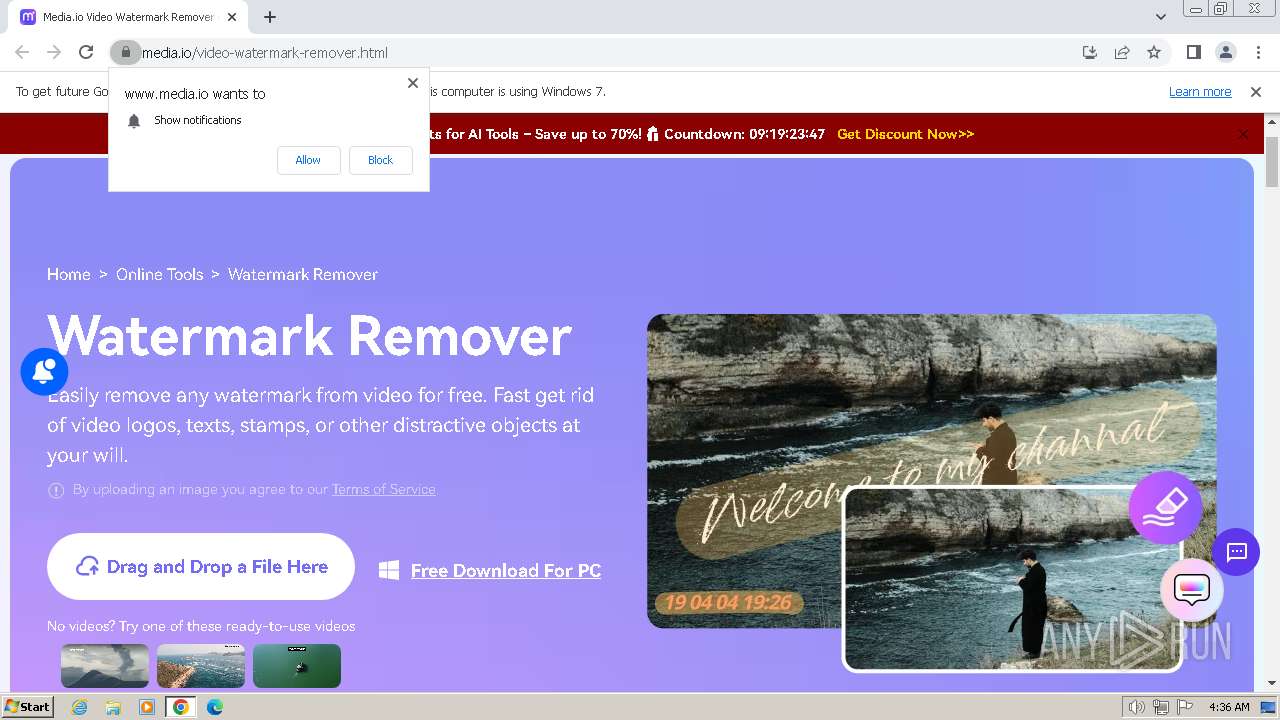The width and height of the screenshot is (1280, 720).
Task: Open pink feedback chat widget
Action: click(x=1192, y=590)
